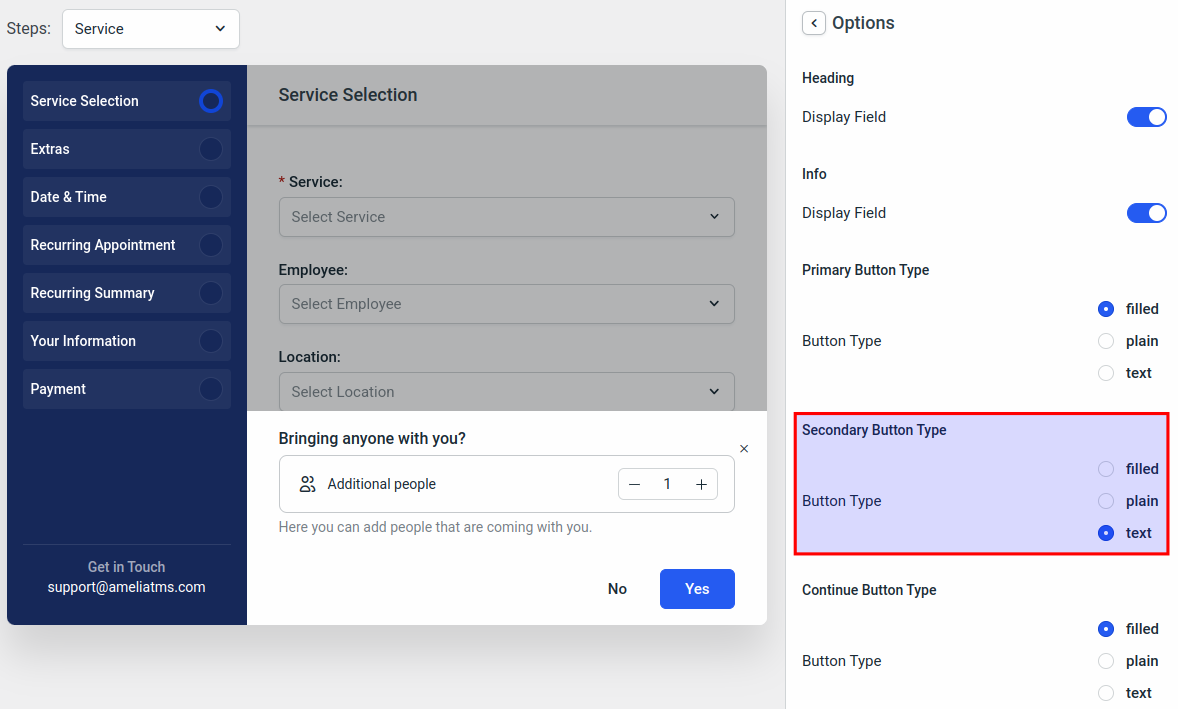1178x709 pixels.
Task: Open the Select Location dropdown
Action: click(506, 392)
